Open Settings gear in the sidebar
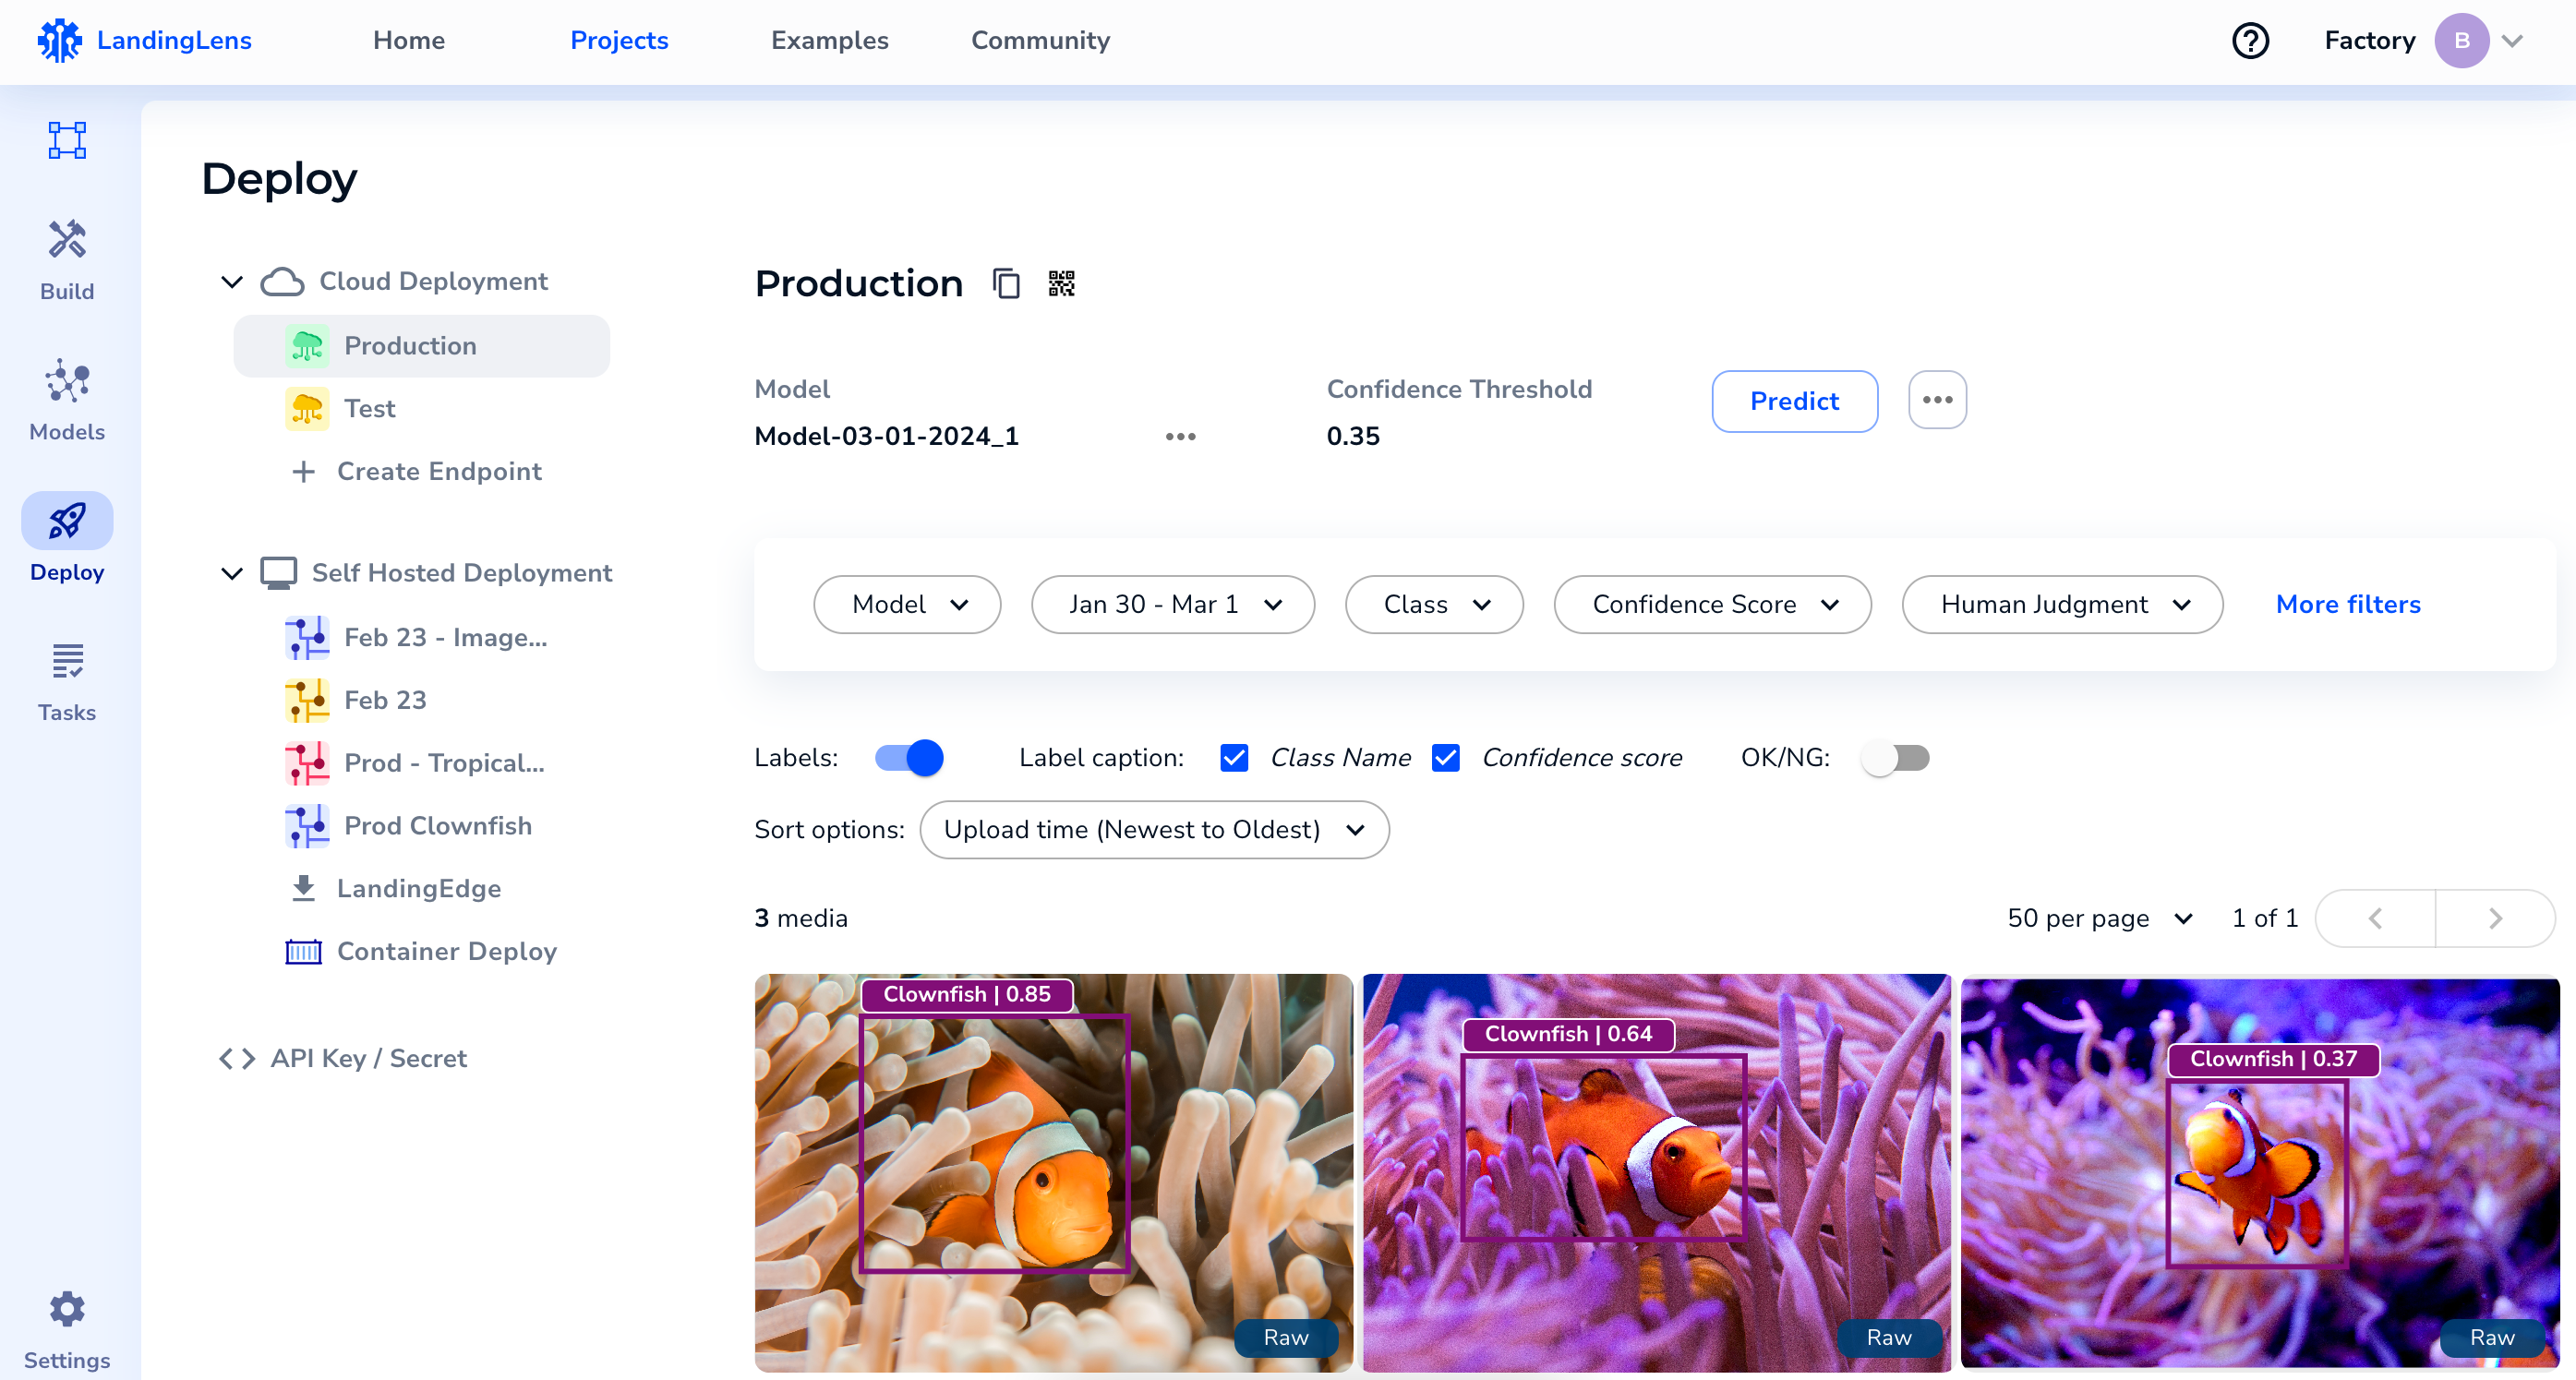 [x=67, y=1327]
